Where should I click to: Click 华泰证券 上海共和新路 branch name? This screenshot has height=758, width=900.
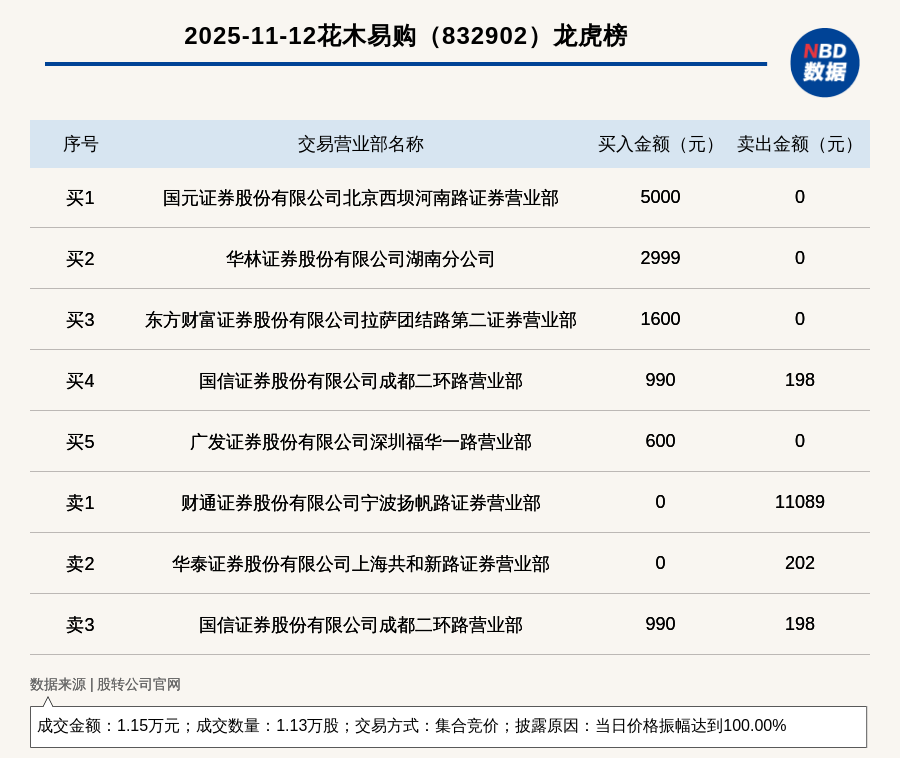click(360, 564)
